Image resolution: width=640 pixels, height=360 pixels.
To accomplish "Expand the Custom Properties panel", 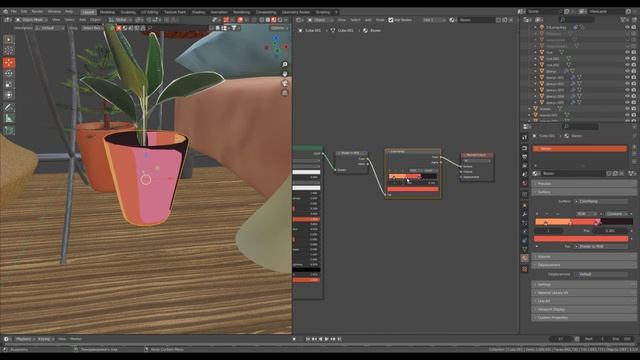I will tap(583, 318).
